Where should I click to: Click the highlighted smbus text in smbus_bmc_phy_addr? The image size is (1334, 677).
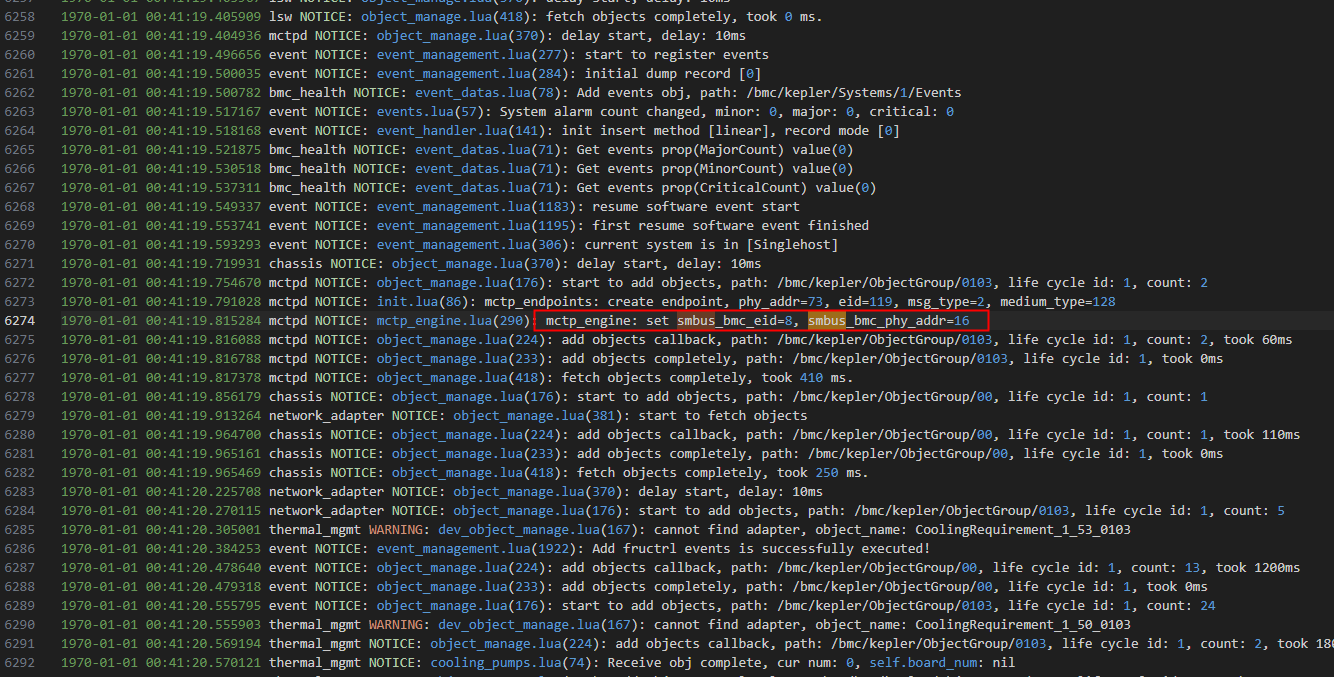827,321
